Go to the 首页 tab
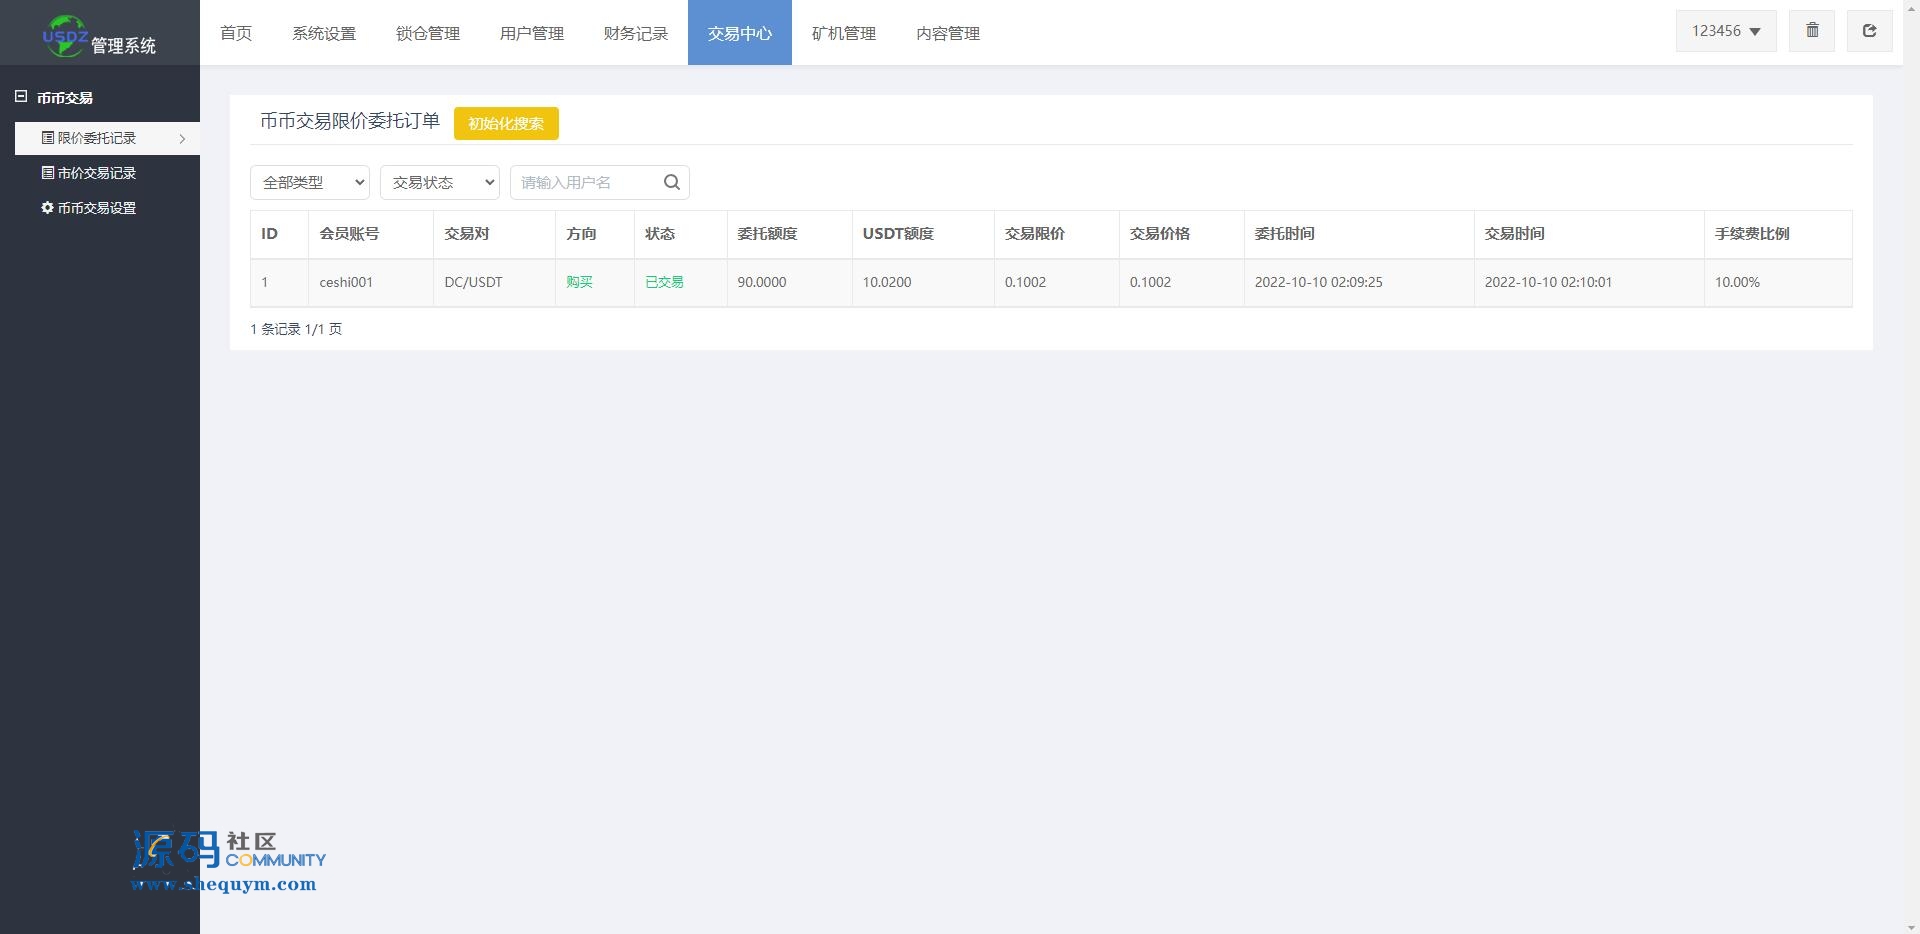Image resolution: width=1920 pixels, height=934 pixels. pyautogui.click(x=236, y=33)
